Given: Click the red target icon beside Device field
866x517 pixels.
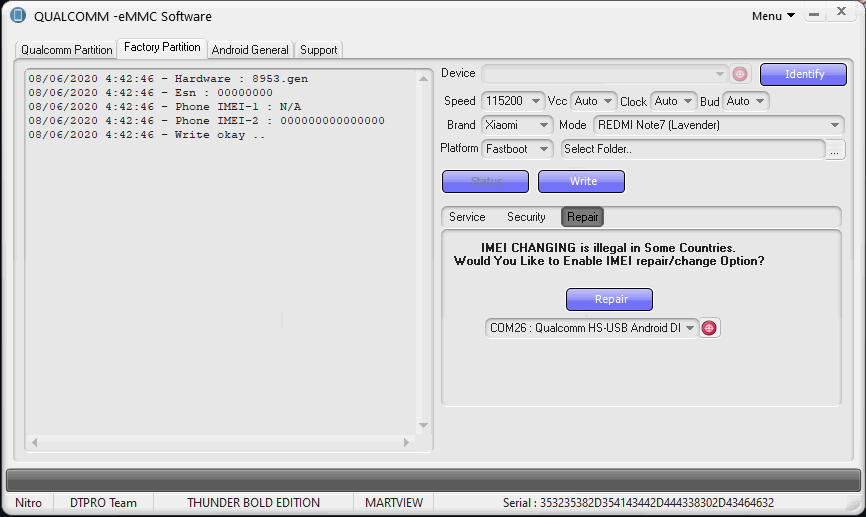Looking at the screenshot, I should tap(740, 73).
